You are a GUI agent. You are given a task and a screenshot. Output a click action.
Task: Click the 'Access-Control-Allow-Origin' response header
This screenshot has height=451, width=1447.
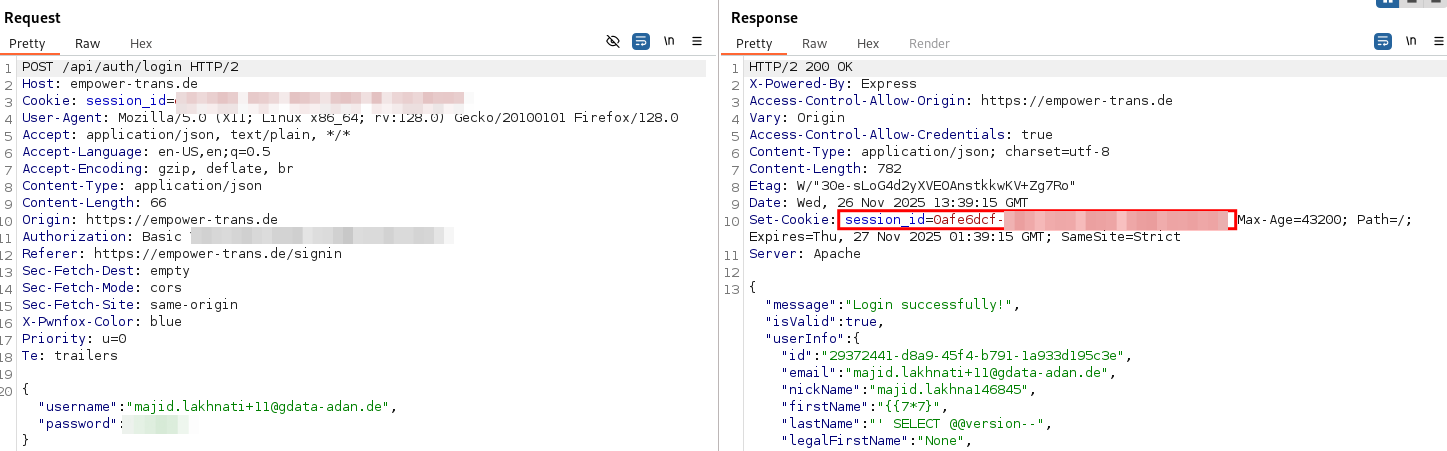961,101
